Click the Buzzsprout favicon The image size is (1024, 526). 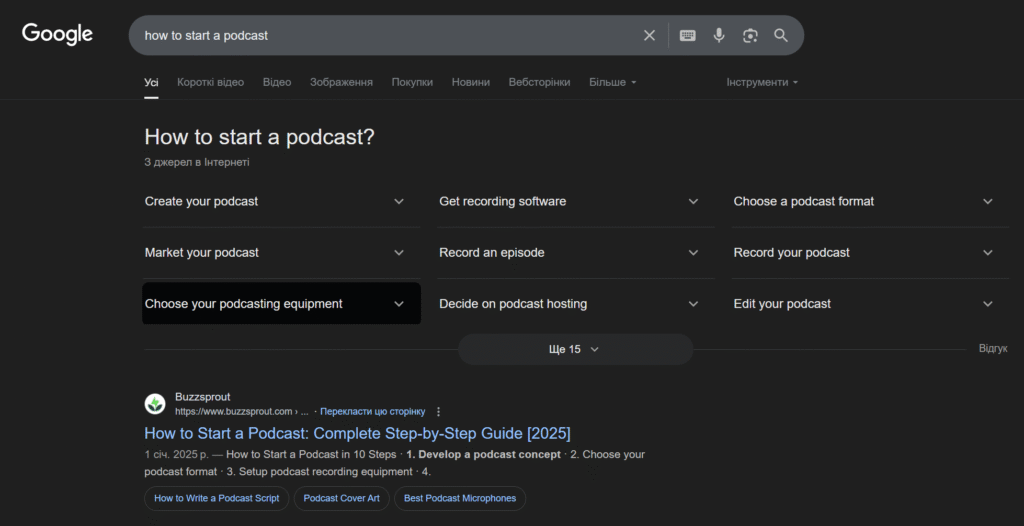click(155, 404)
